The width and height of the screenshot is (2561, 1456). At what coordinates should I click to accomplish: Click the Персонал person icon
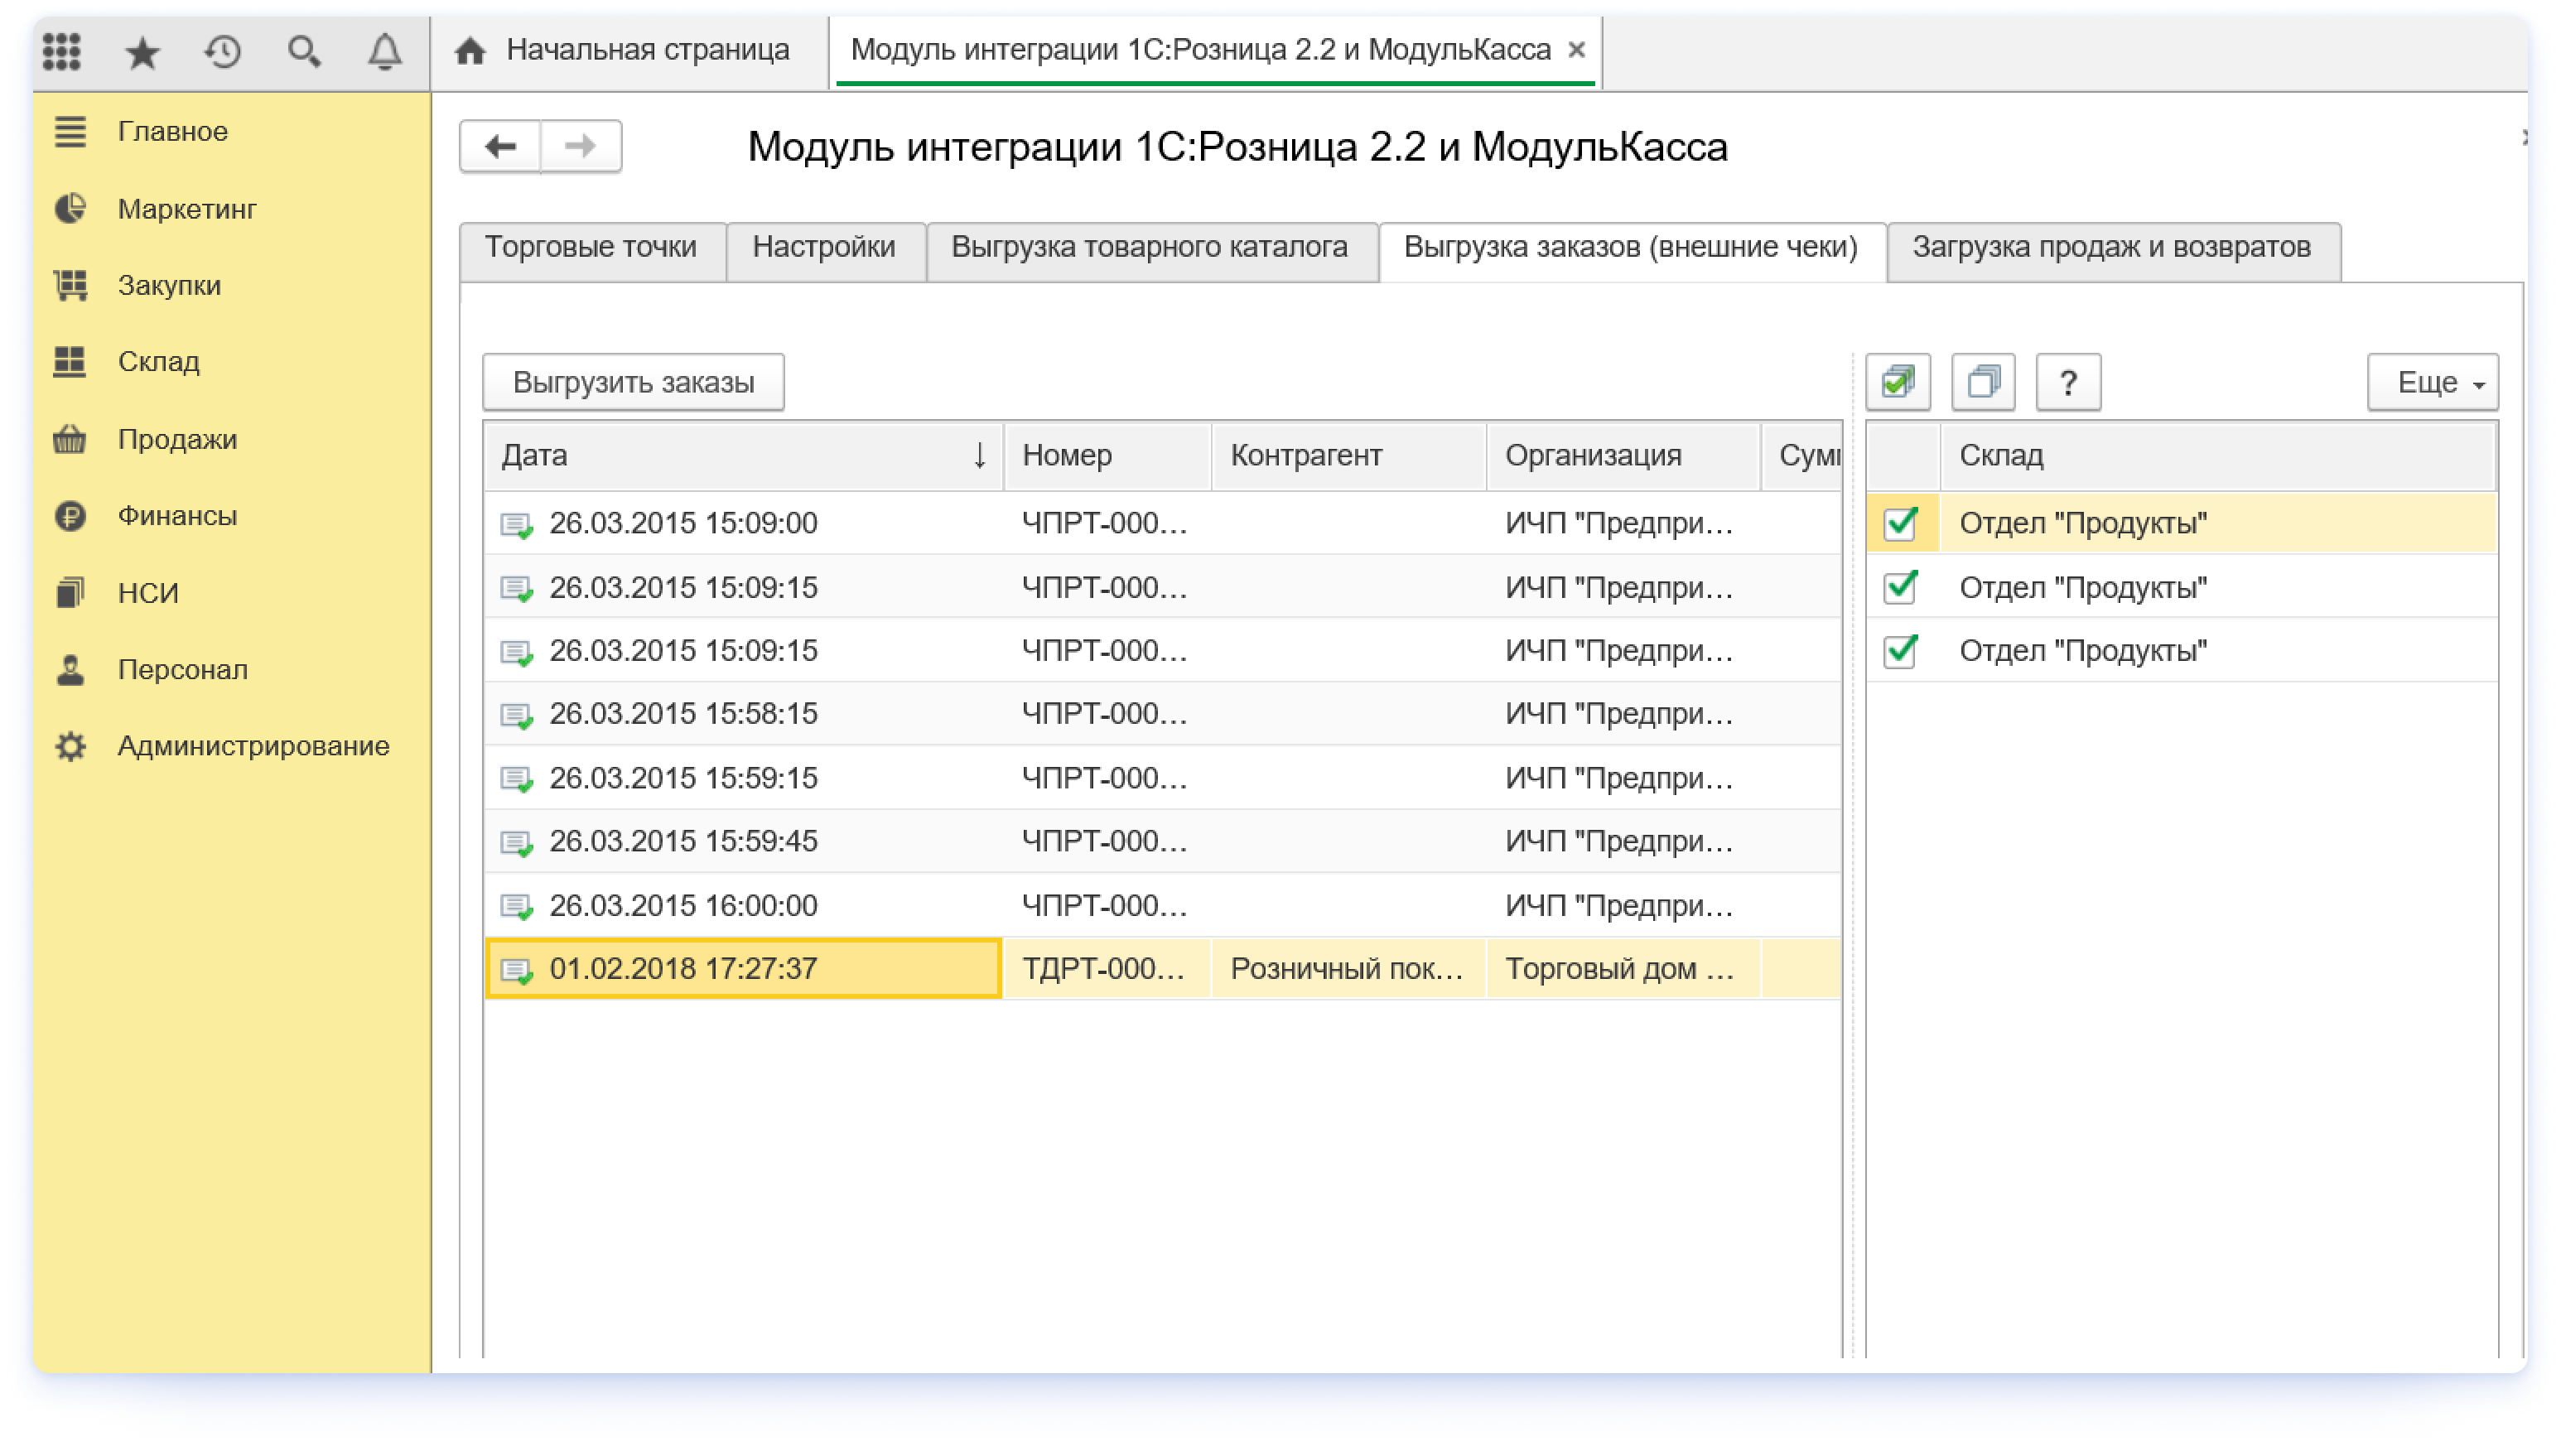click(70, 669)
